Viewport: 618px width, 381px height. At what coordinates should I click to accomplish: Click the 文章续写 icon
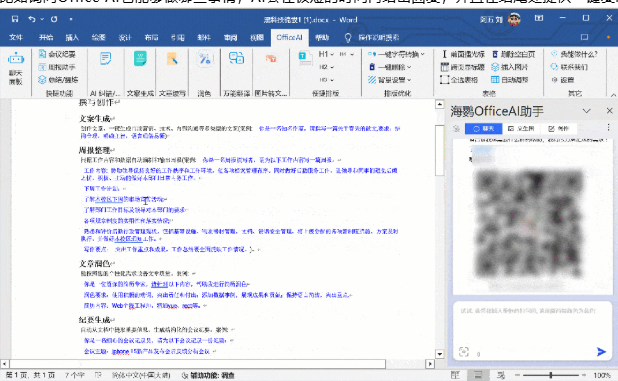tap(172, 59)
